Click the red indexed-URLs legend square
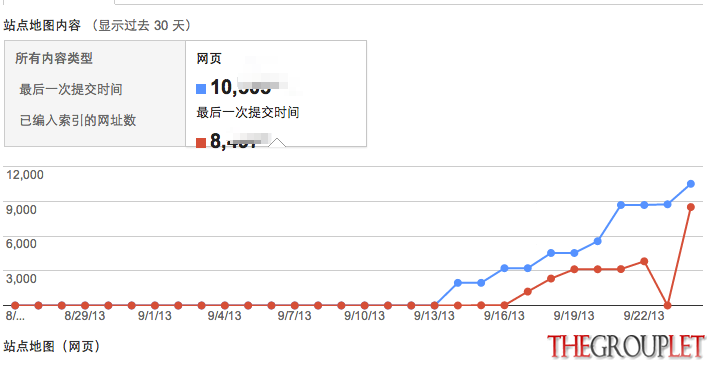The width and height of the screenshot is (712, 365). [x=201, y=143]
